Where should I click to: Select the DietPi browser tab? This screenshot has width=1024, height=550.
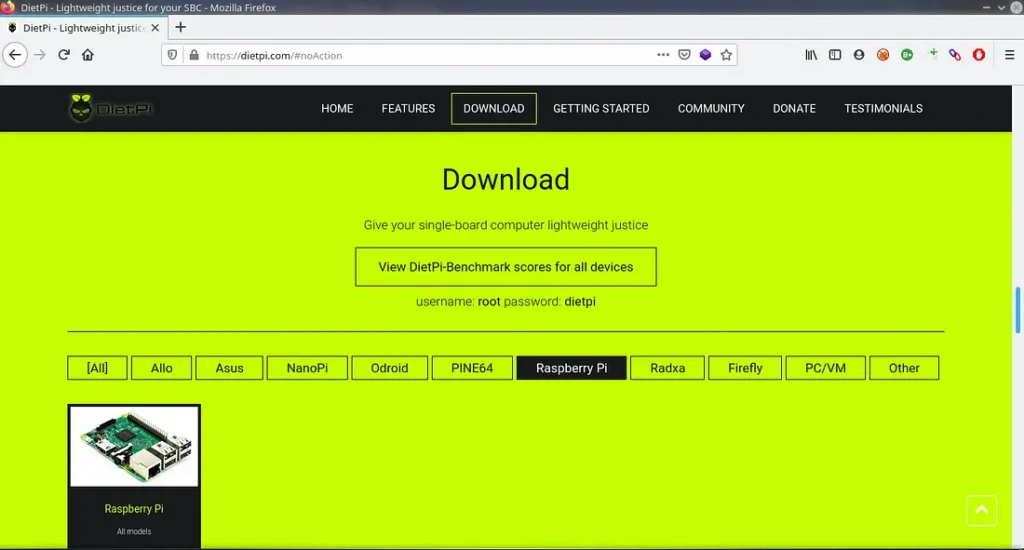click(84, 28)
